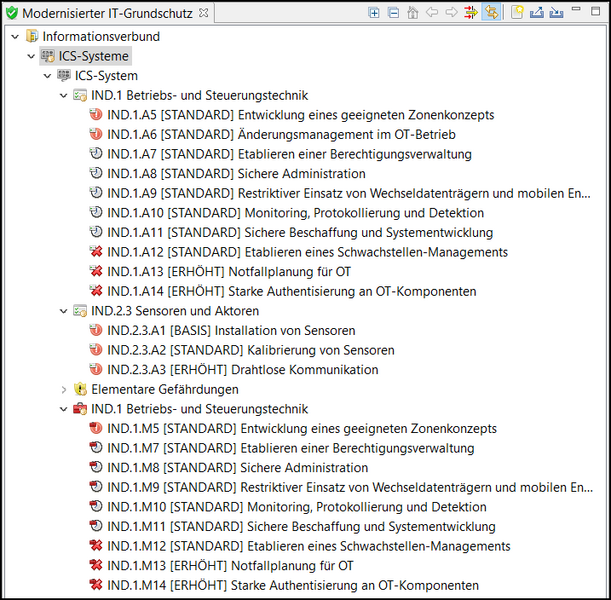Select IND.1.M14 Starke Authentisierung an OT-Komponenten
This screenshot has width=611, height=600.
(293, 586)
